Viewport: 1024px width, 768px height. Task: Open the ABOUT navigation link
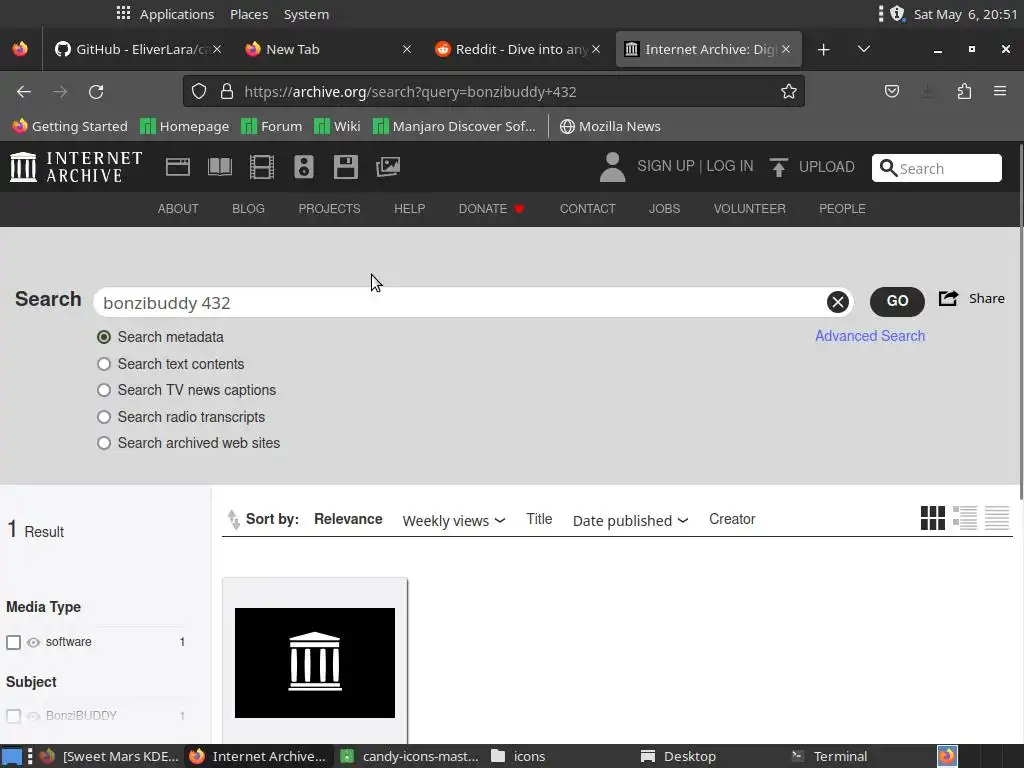(178, 209)
